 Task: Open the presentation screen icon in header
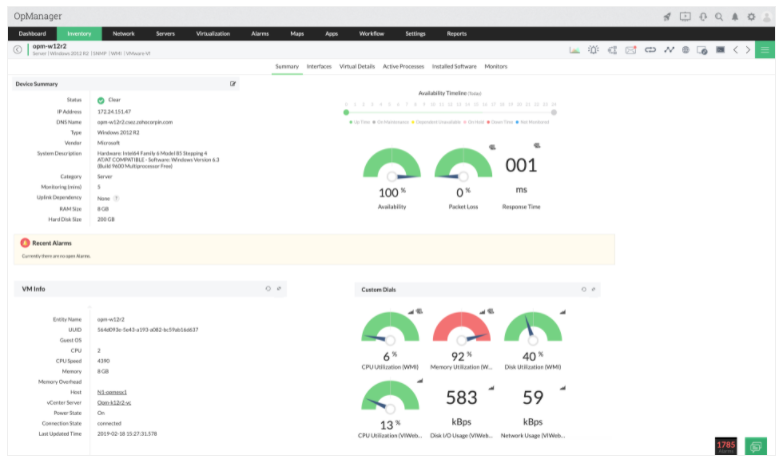pos(685,16)
